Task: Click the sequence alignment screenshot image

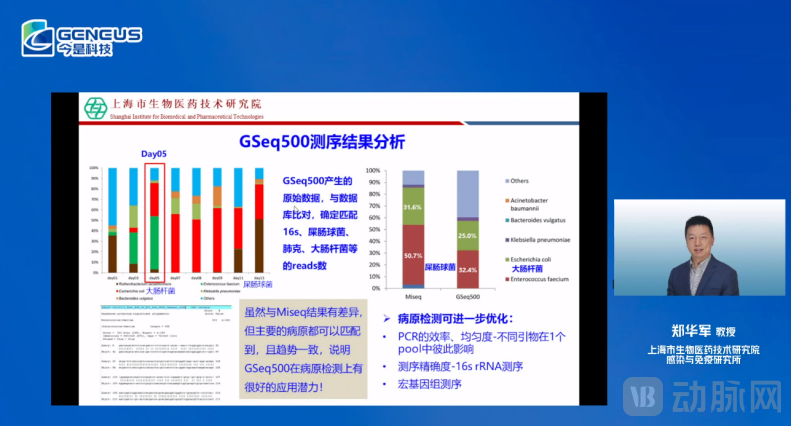Action: pos(166,349)
